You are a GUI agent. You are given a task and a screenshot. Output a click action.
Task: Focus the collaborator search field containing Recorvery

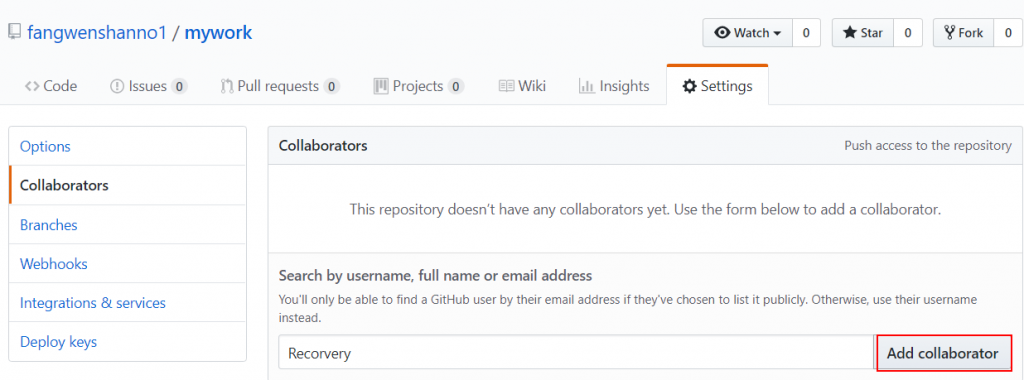[x=575, y=353]
